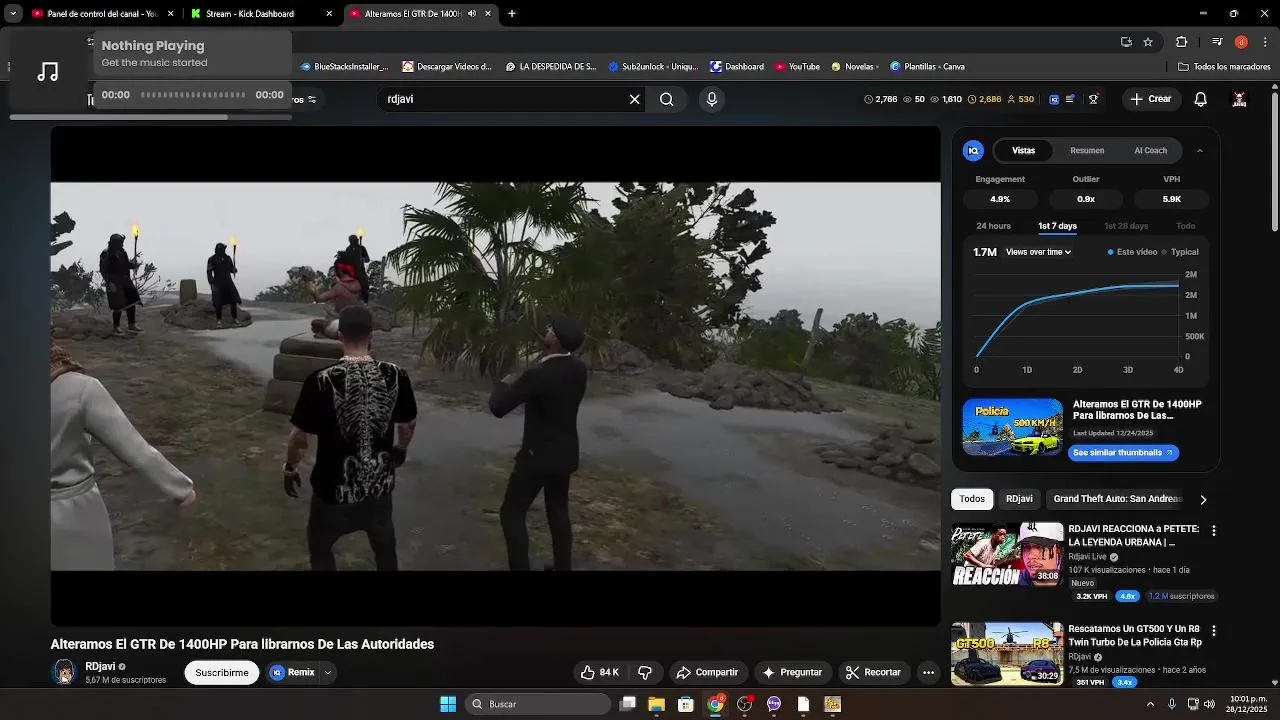The image size is (1280, 720).
Task: Click the Recortar clip button
Action: point(873,672)
